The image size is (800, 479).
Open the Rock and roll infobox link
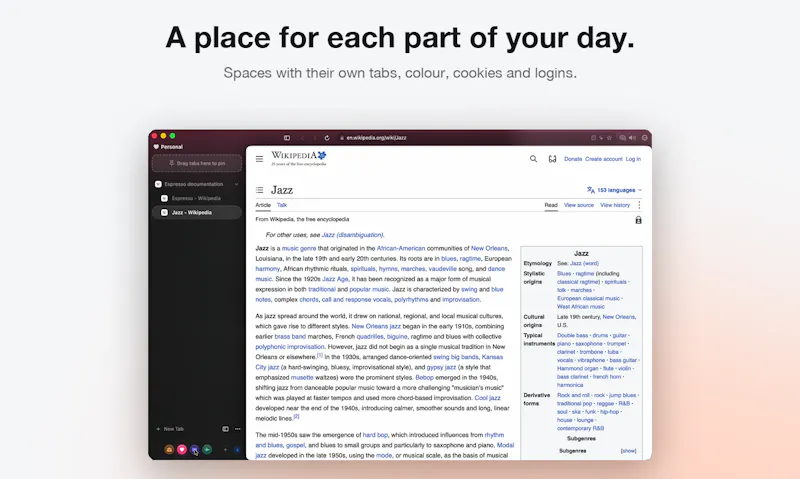pyautogui.click(x=573, y=395)
